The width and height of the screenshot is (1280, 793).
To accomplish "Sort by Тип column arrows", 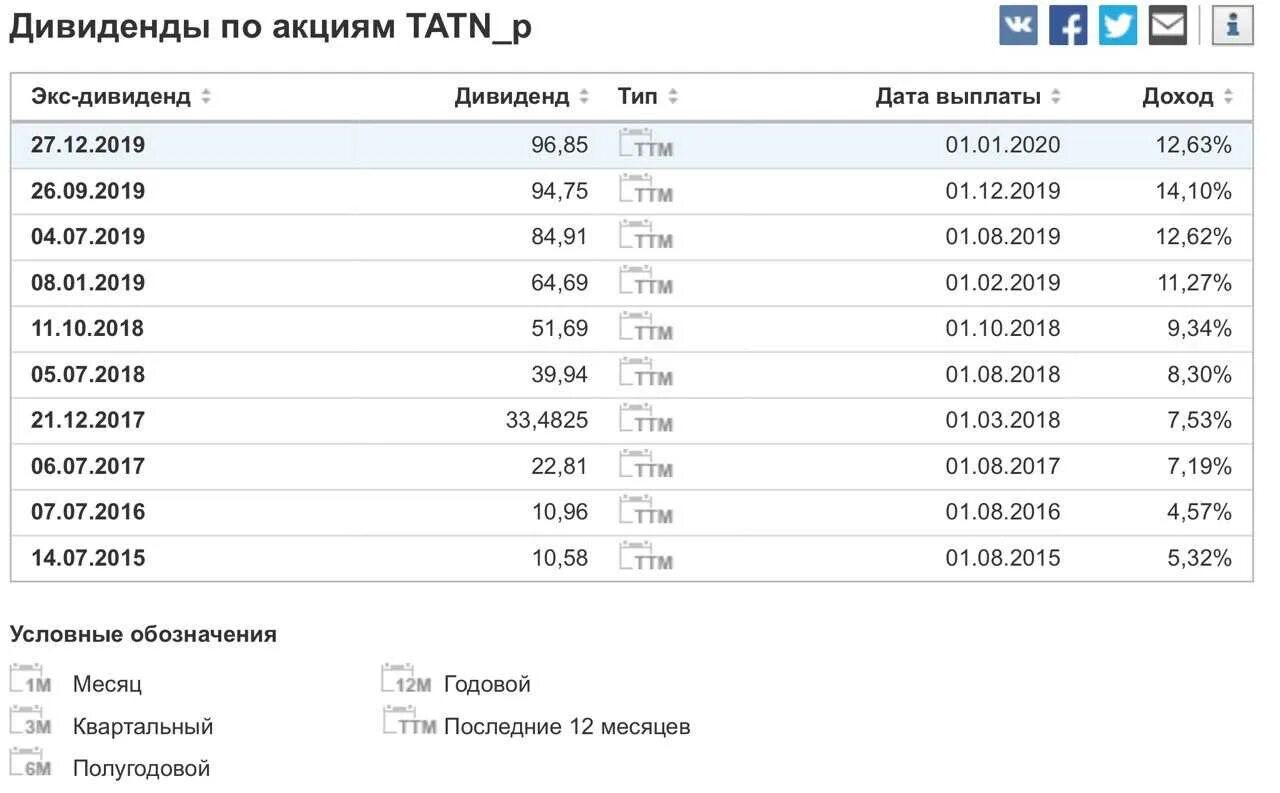I will (x=673, y=97).
